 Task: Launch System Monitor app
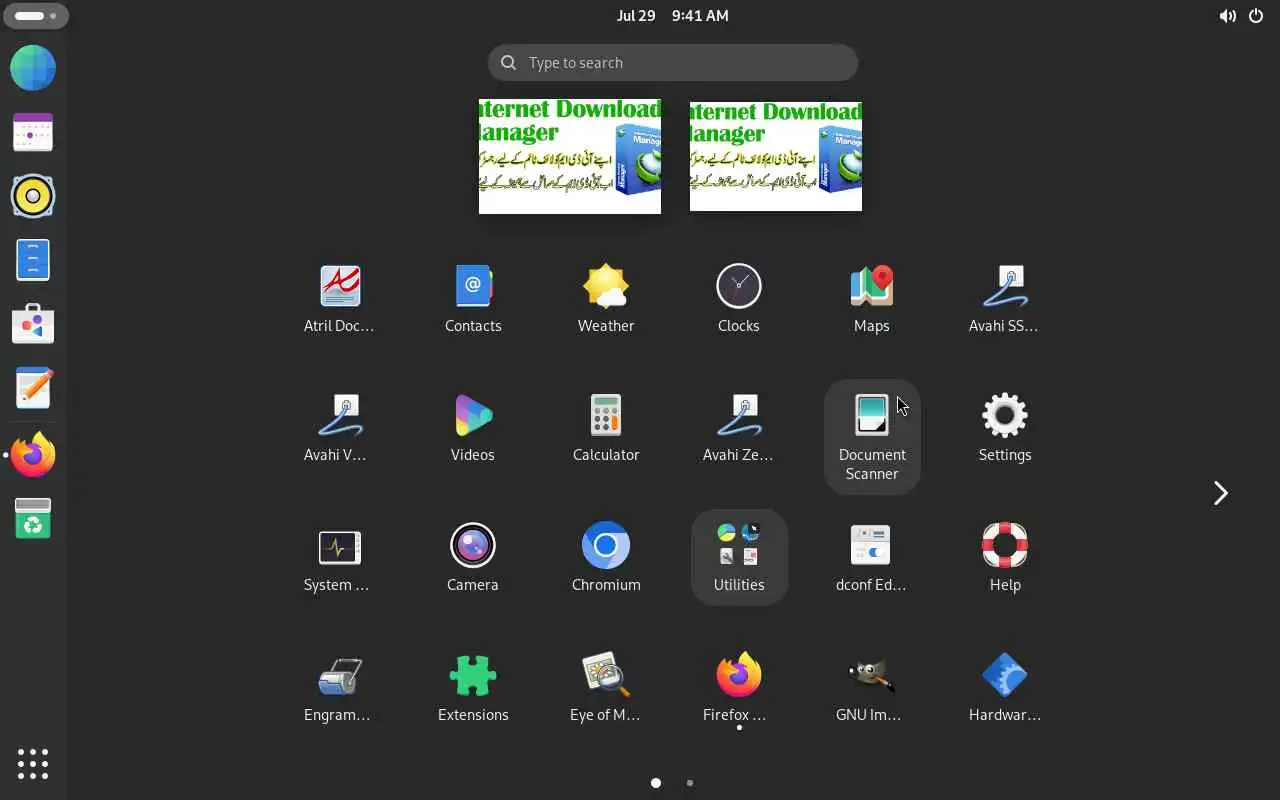(x=339, y=557)
